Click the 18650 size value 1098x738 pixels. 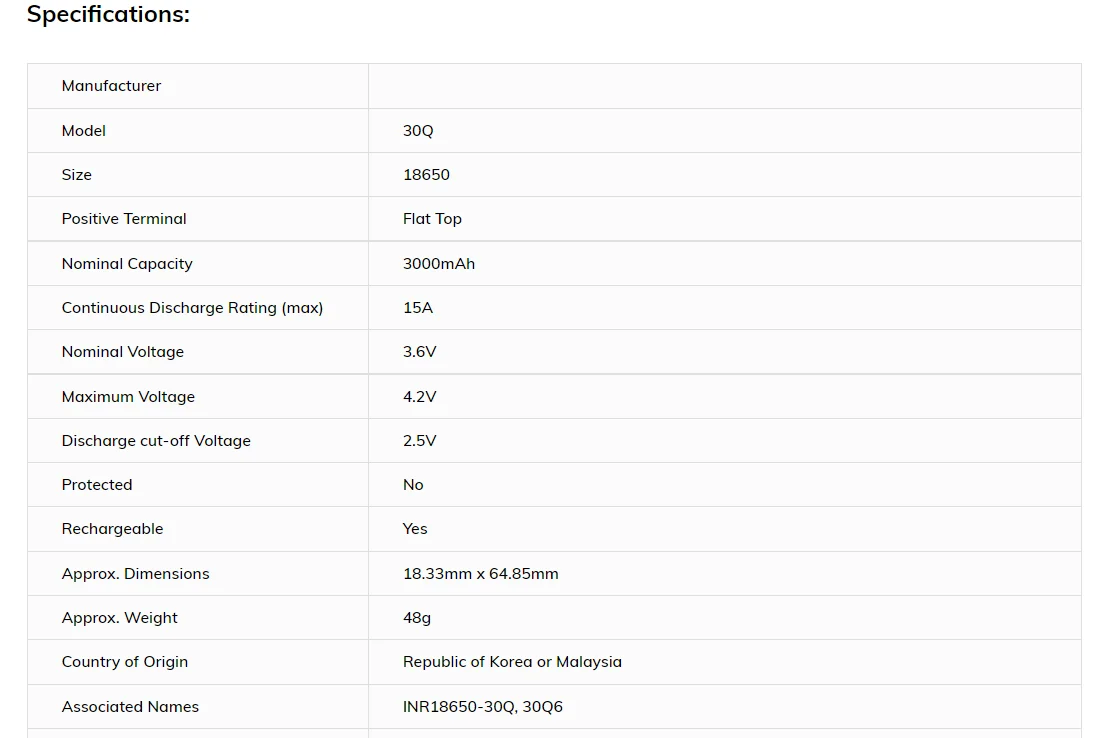click(x=426, y=175)
